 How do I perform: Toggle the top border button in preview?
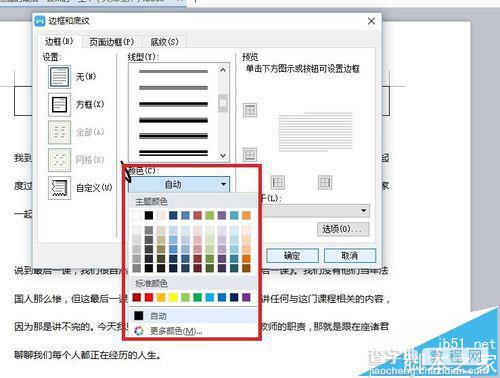(x=250, y=110)
